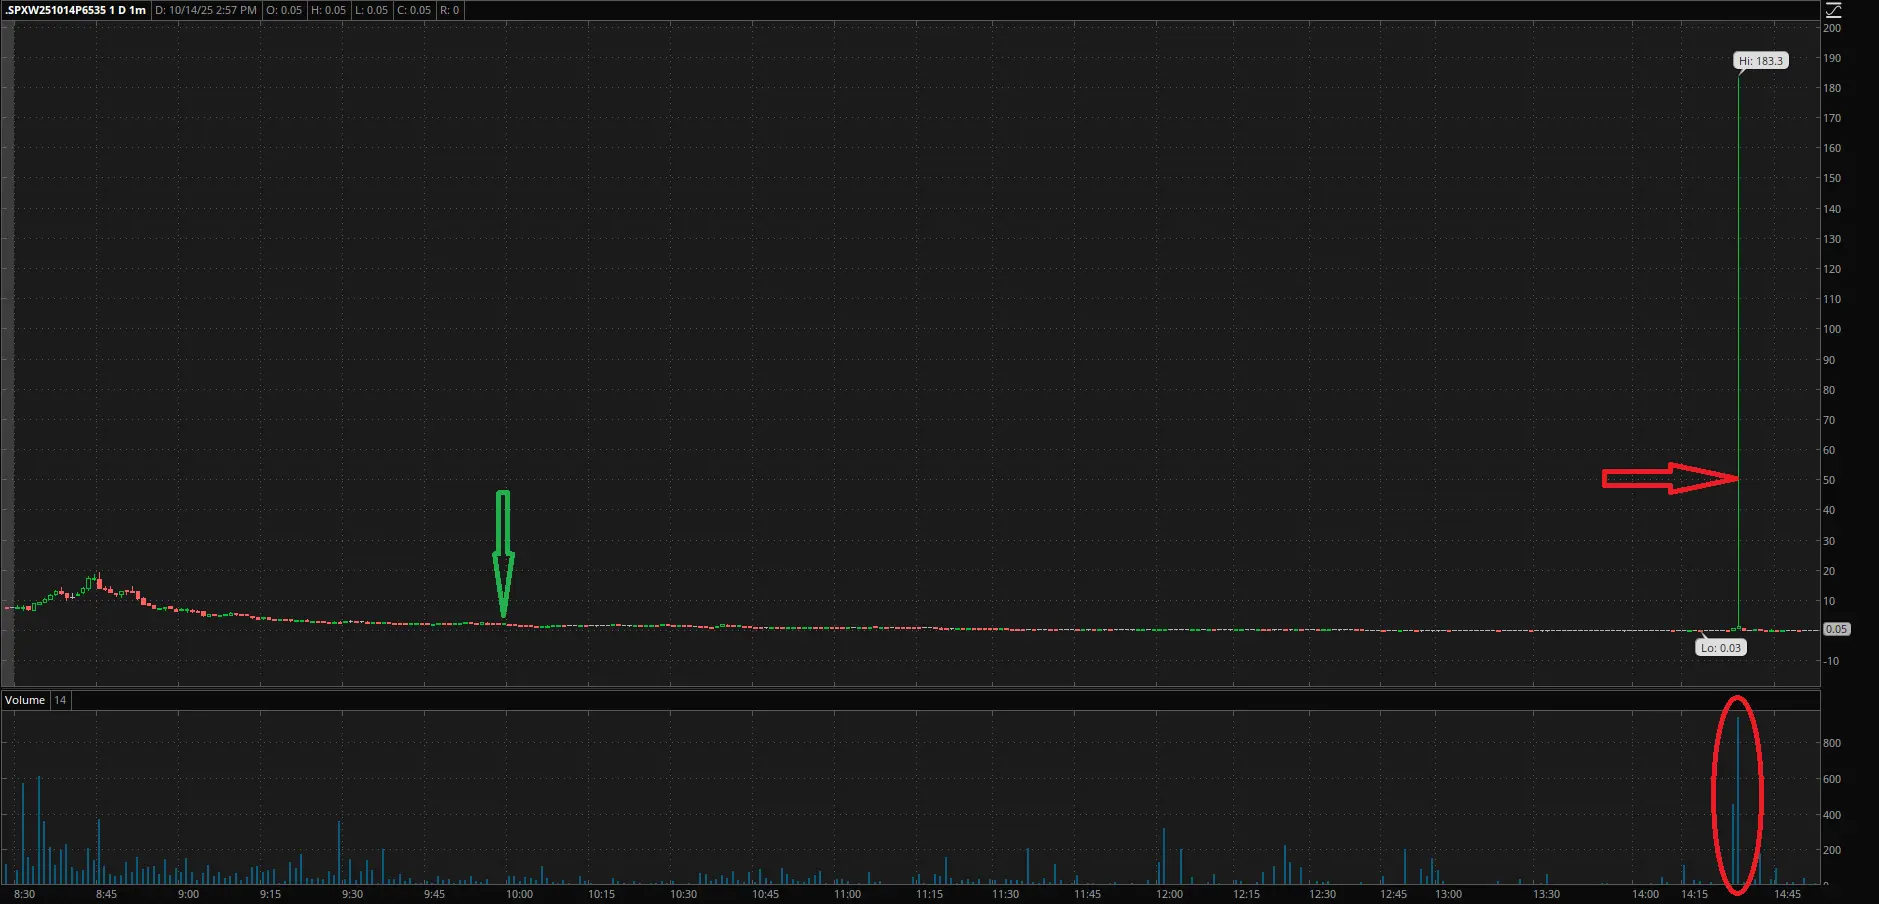Viewport: 1879px width, 904px height.
Task: Select the Hi: 183.3 price bubble
Action: 1760,61
